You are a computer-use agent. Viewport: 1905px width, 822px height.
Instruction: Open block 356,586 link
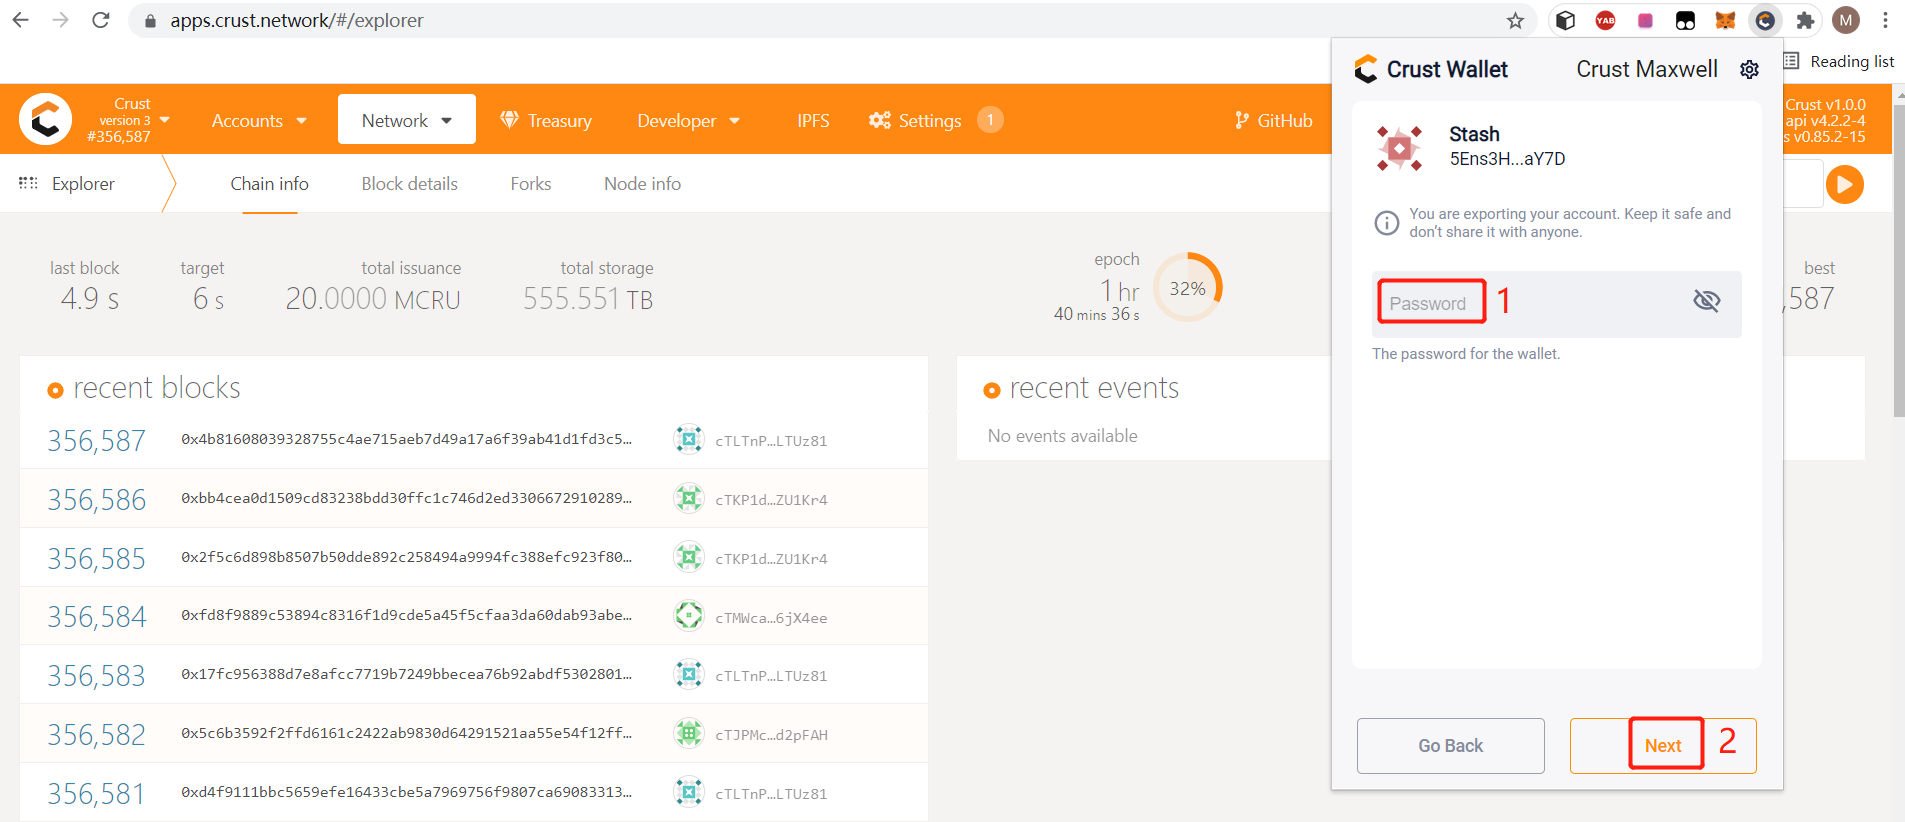coord(96,499)
